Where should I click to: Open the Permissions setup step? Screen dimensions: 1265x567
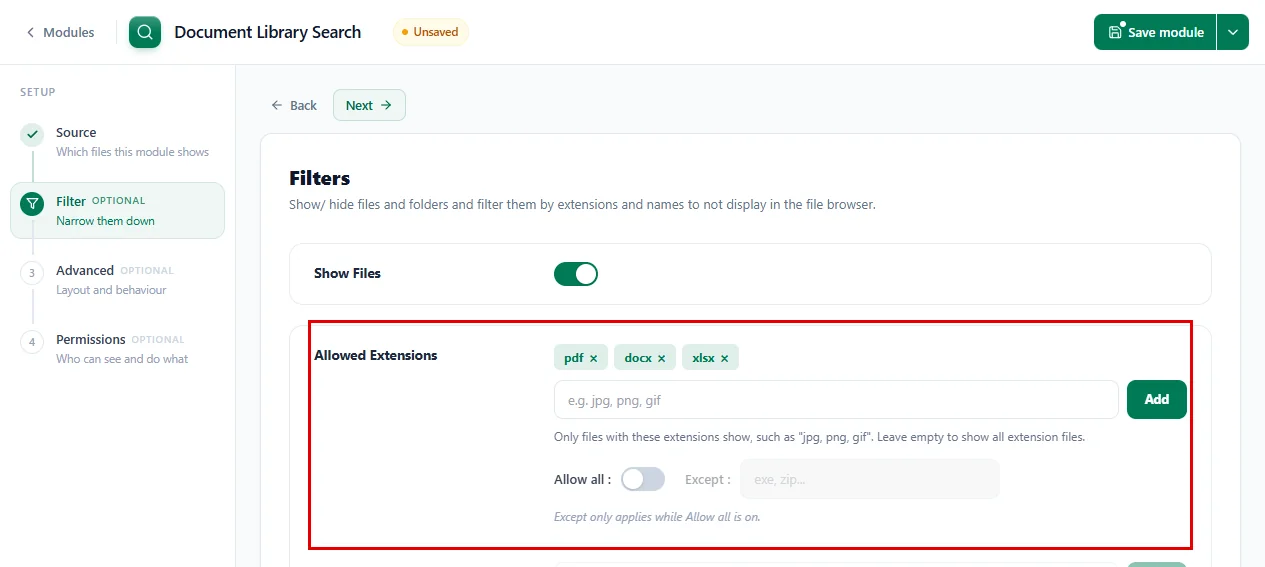coord(117,348)
